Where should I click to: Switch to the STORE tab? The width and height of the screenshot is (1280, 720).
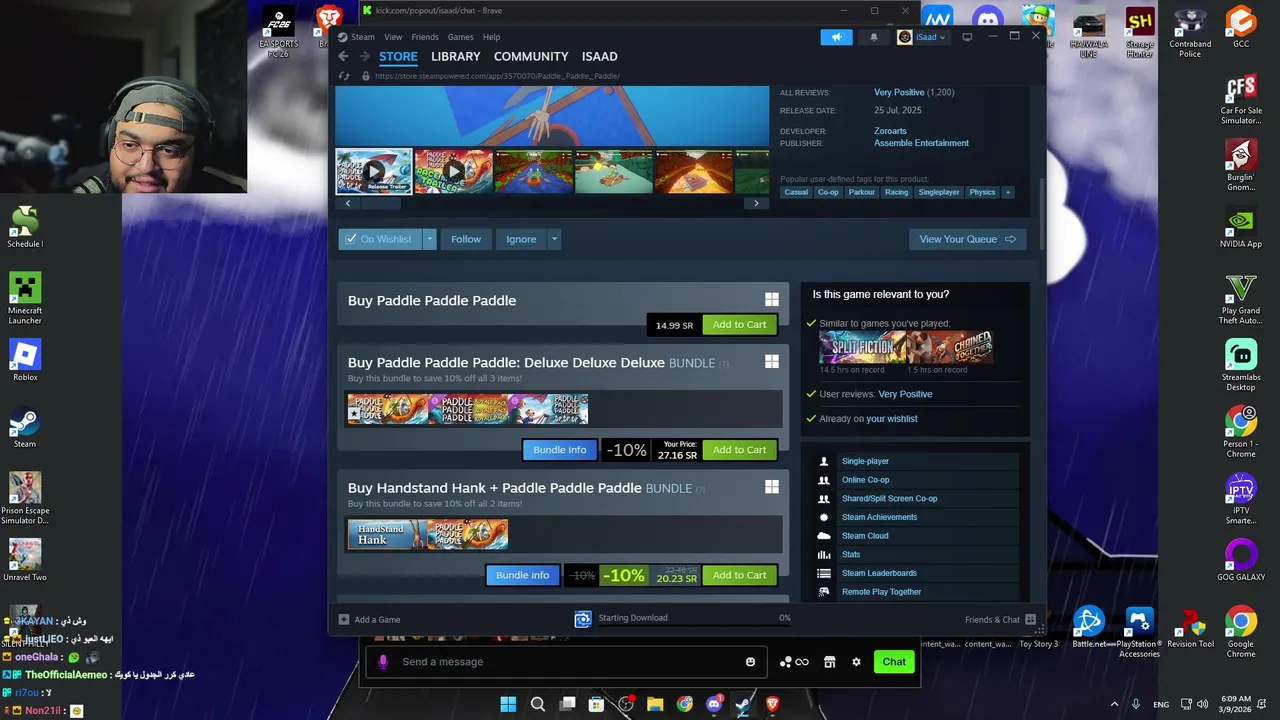click(398, 56)
